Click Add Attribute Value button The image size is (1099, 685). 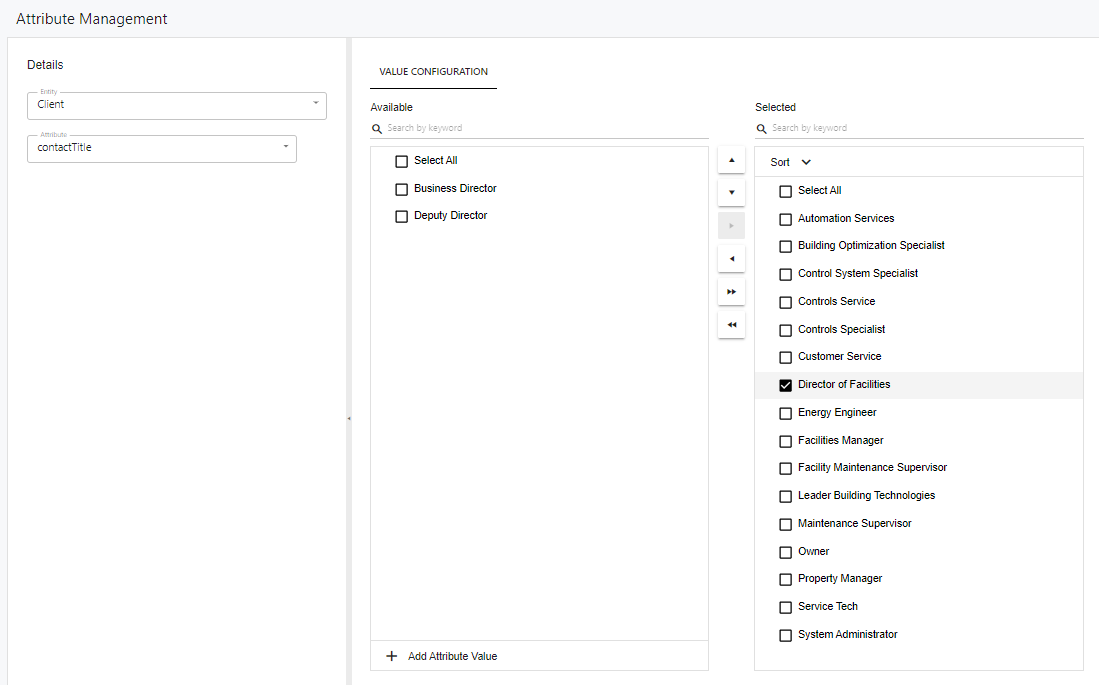click(441, 656)
